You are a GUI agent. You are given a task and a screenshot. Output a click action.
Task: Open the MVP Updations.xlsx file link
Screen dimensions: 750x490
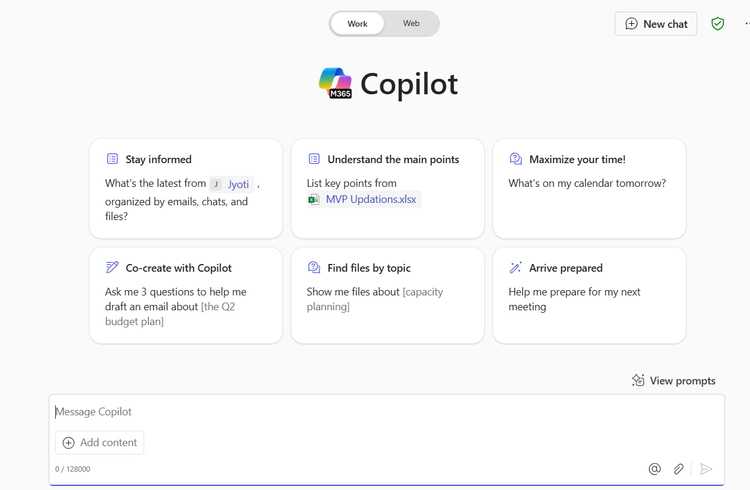[371, 199]
